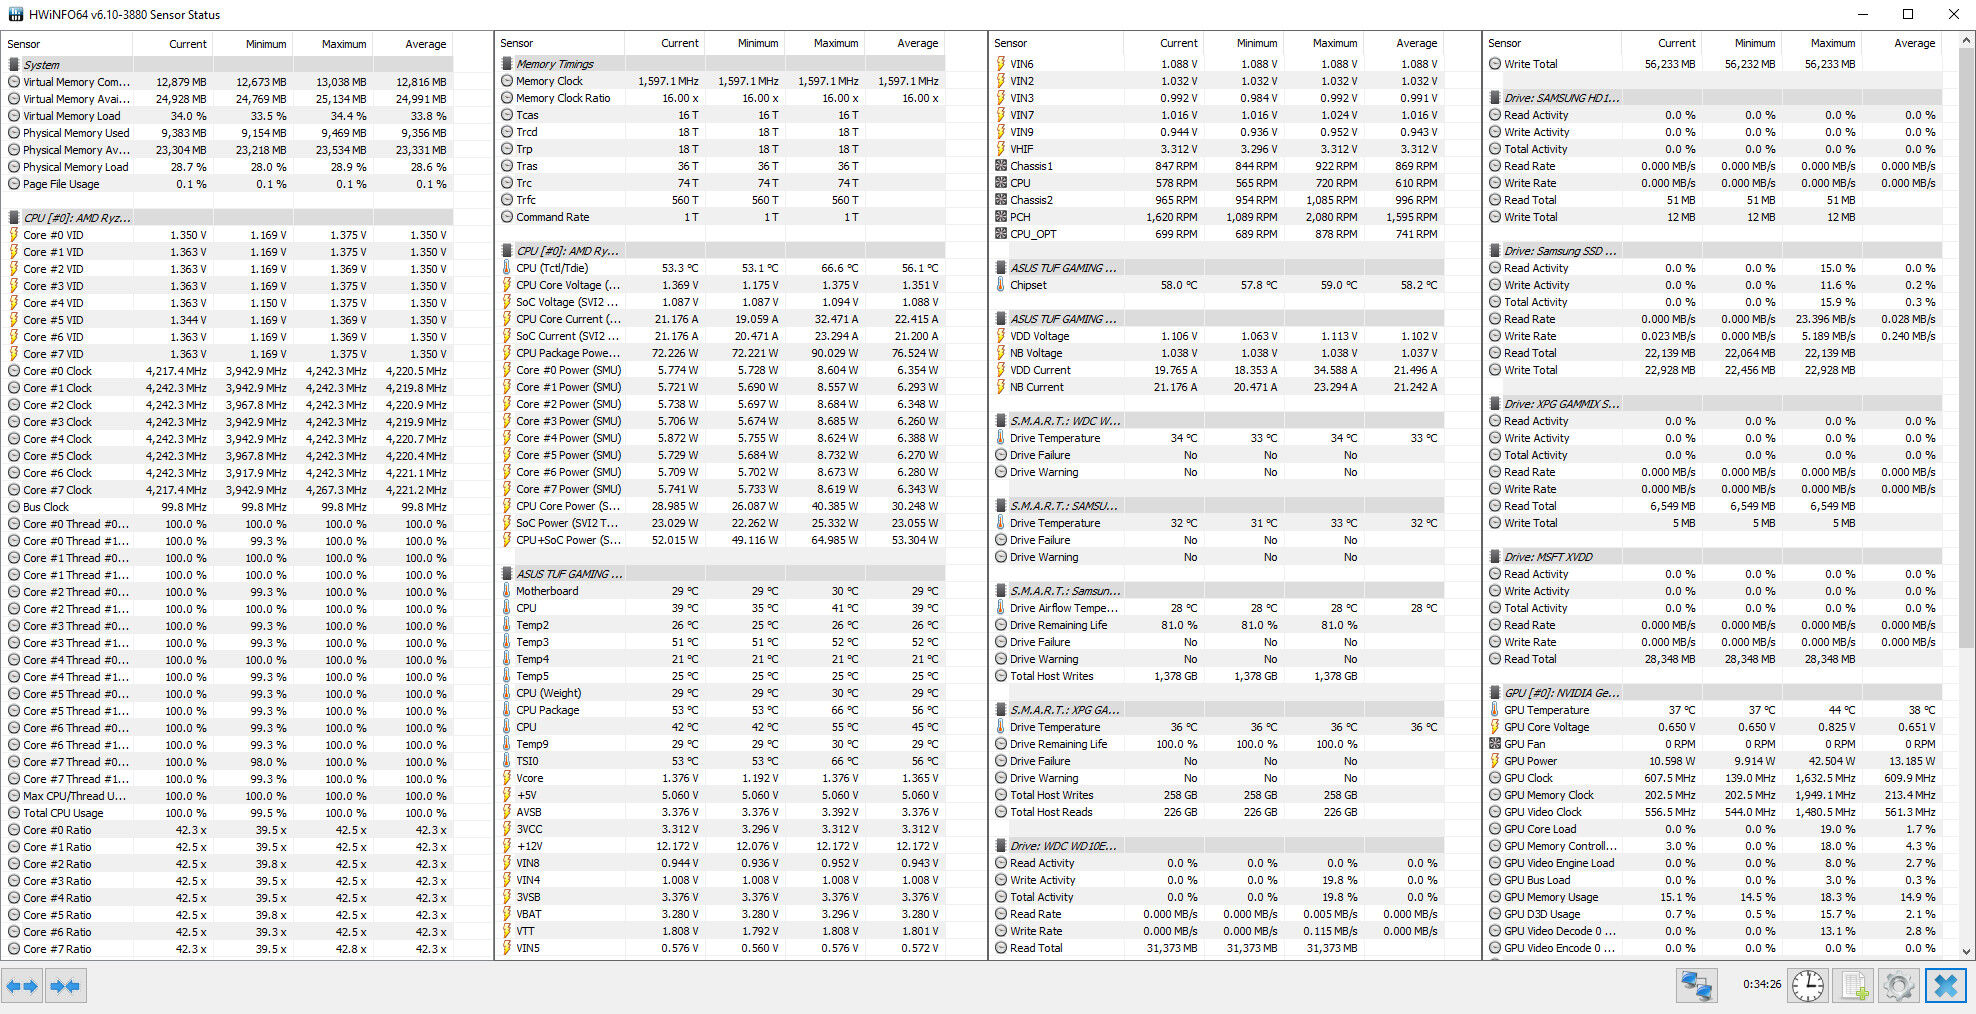Viewport: 1976px width, 1014px height.
Task: Select the Drive: Samsung SSD ... section header
Action: 1712,251
